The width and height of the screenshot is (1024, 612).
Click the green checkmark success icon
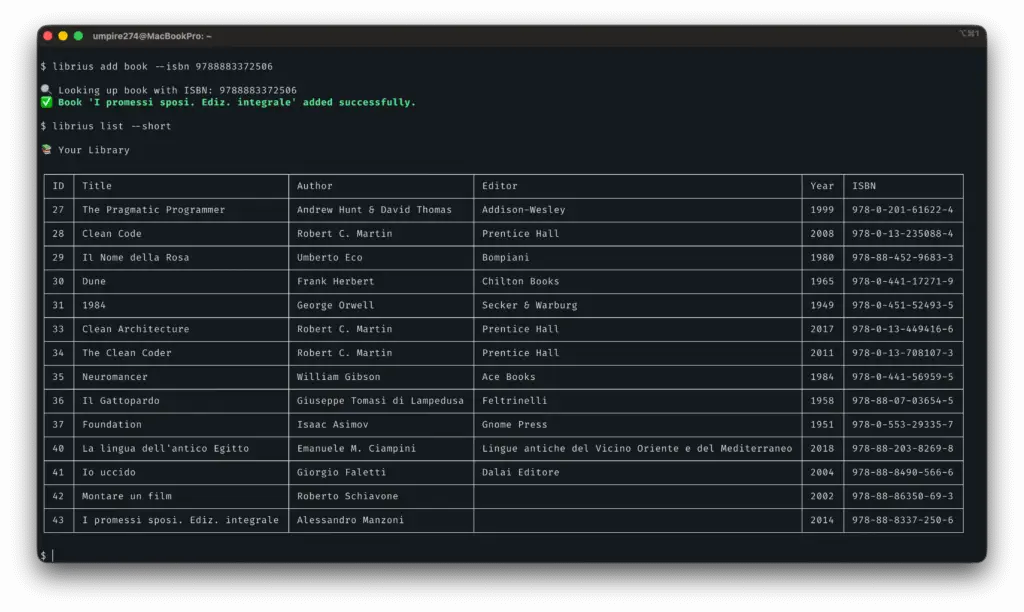tap(46, 102)
